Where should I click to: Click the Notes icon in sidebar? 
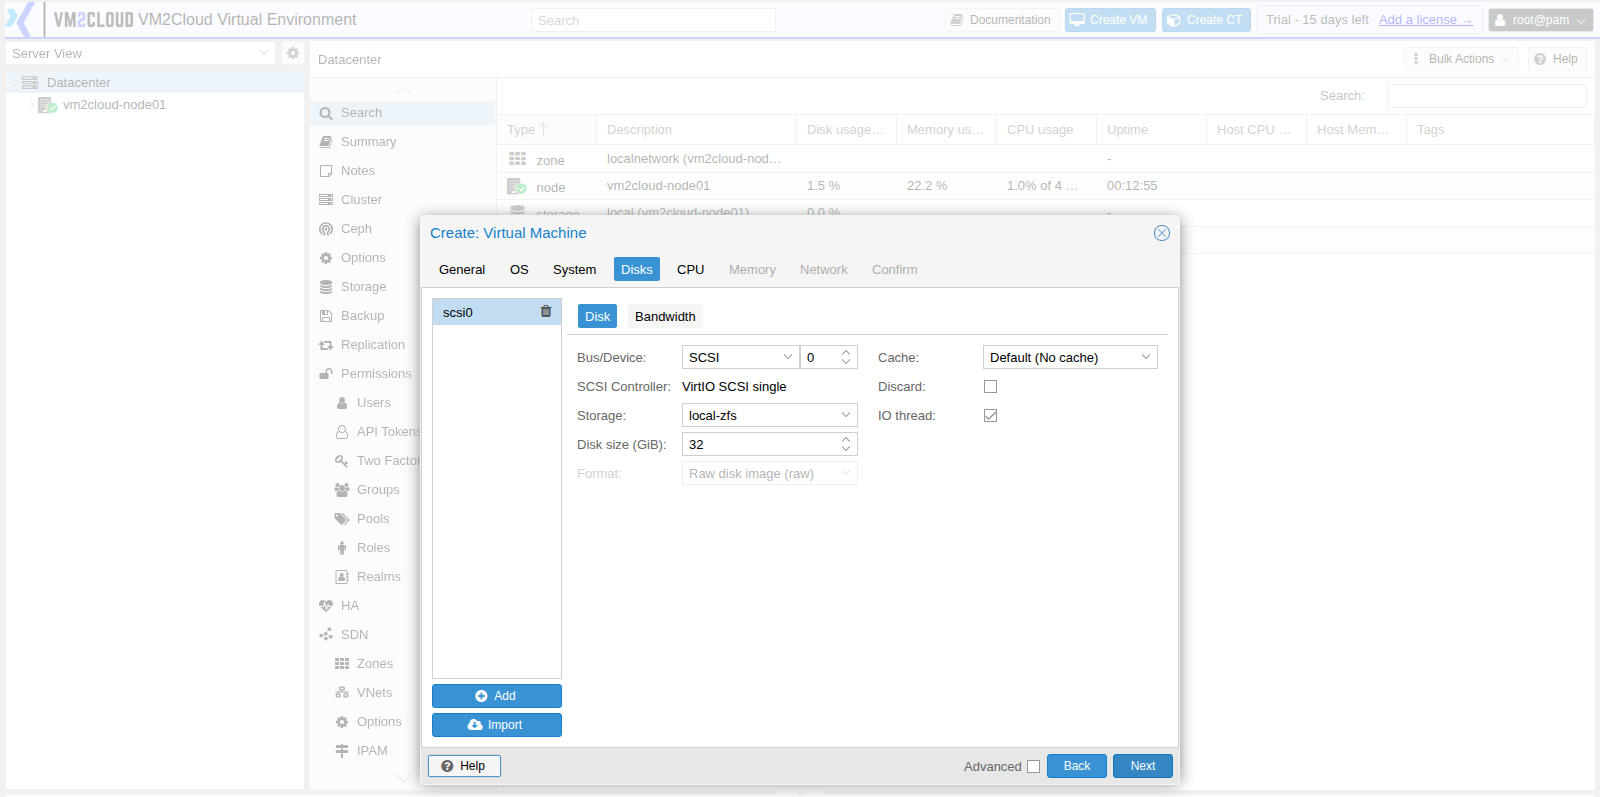tap(326, 171)
